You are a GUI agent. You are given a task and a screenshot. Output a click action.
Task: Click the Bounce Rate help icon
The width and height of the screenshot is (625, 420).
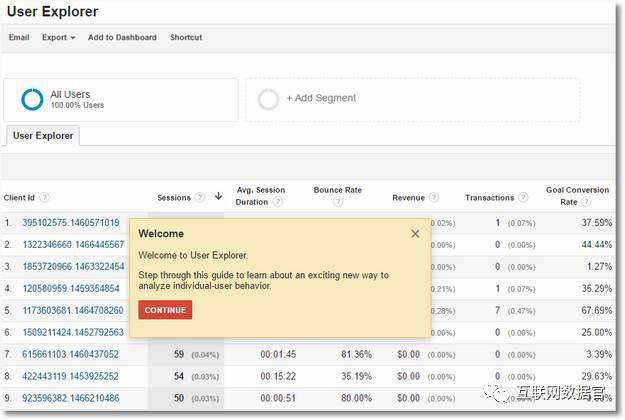(337, 203)
